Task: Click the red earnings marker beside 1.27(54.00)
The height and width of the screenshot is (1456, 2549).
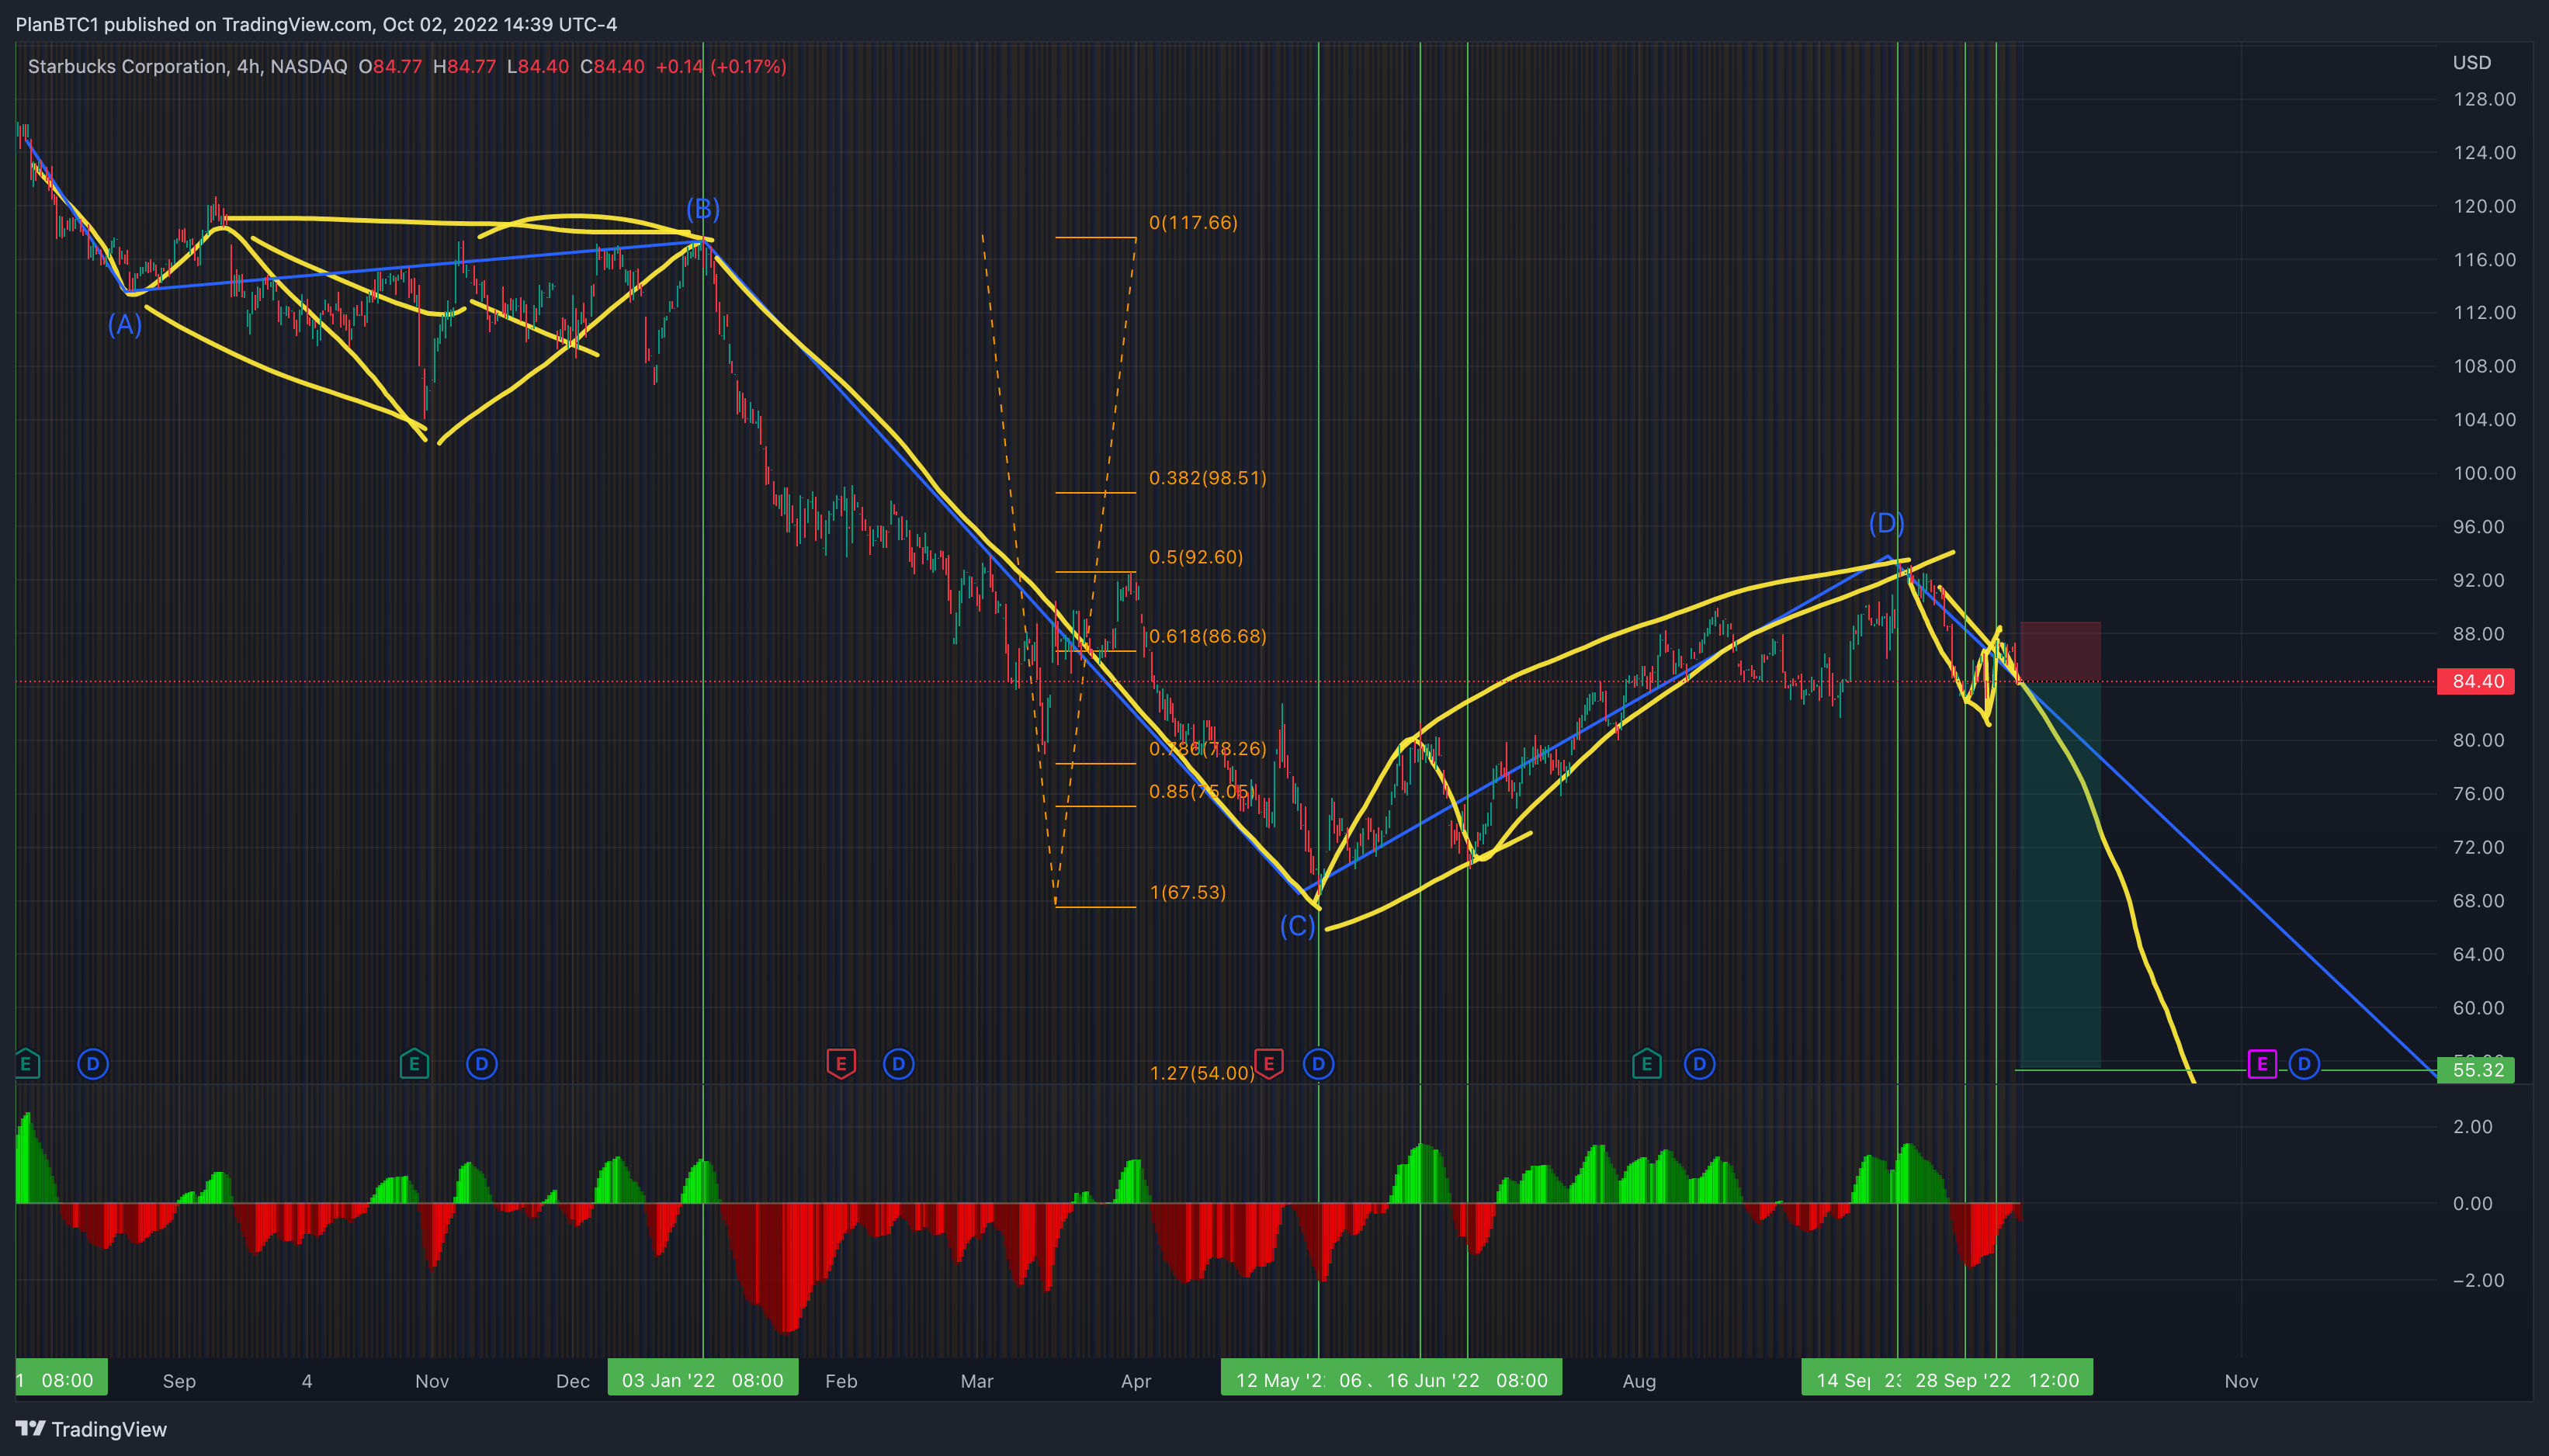Action: click(x=1269, y=1064)
